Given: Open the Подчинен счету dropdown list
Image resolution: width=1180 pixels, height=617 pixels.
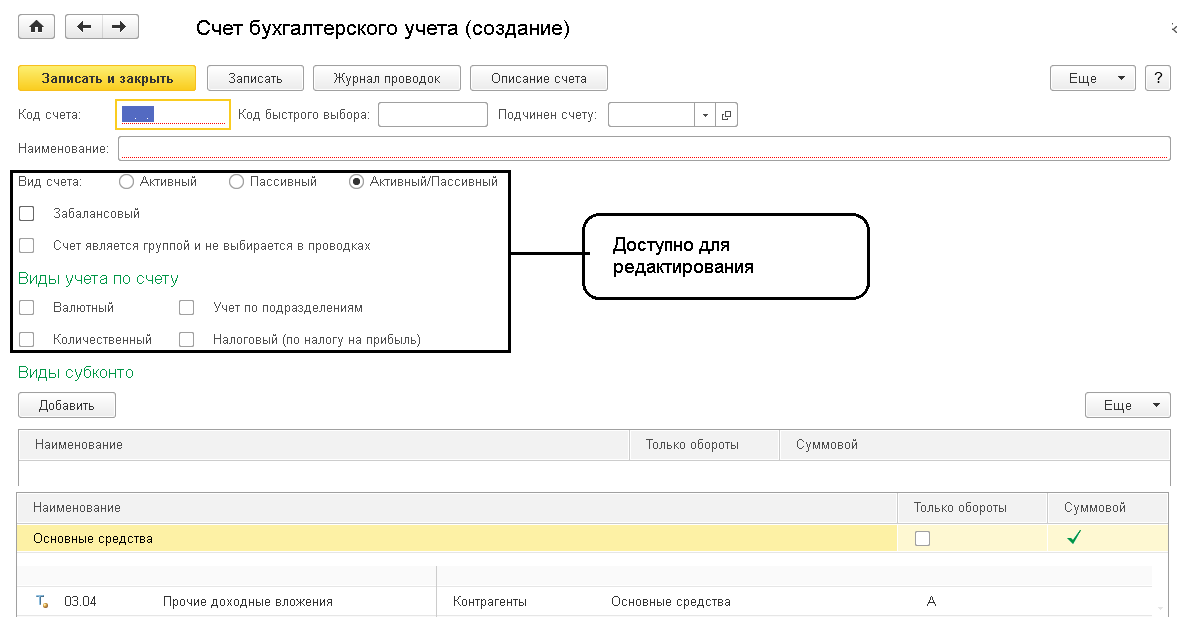Looking at the screenshot, I should 705,115.
